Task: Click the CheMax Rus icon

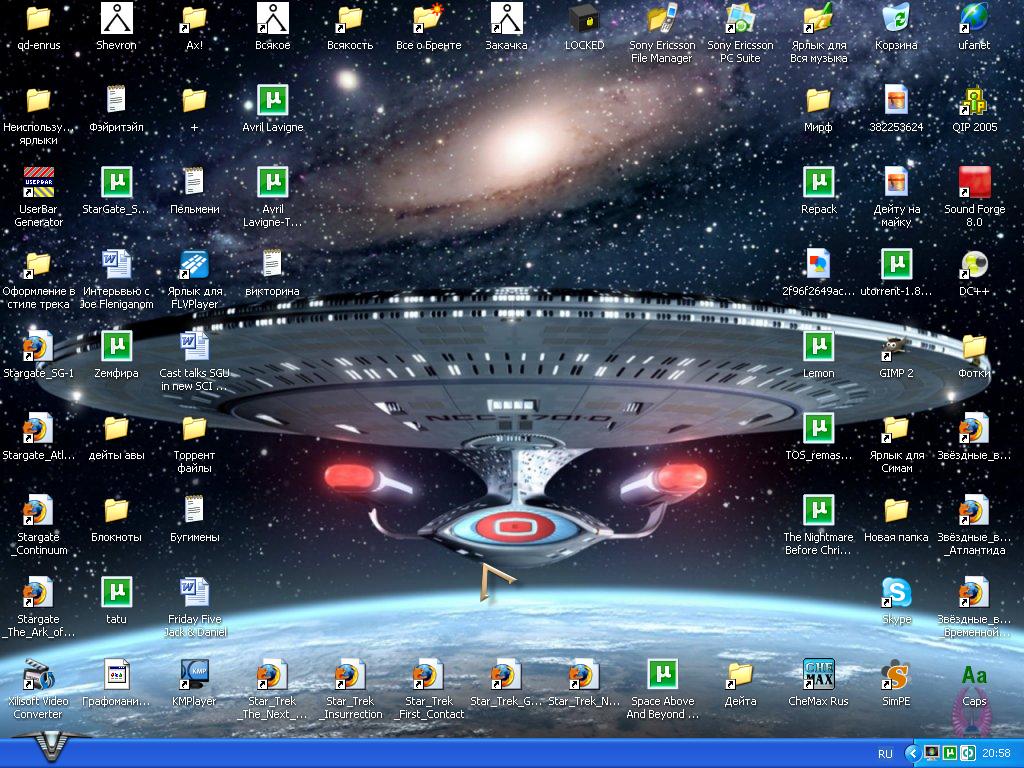Action: coord(818,675)
